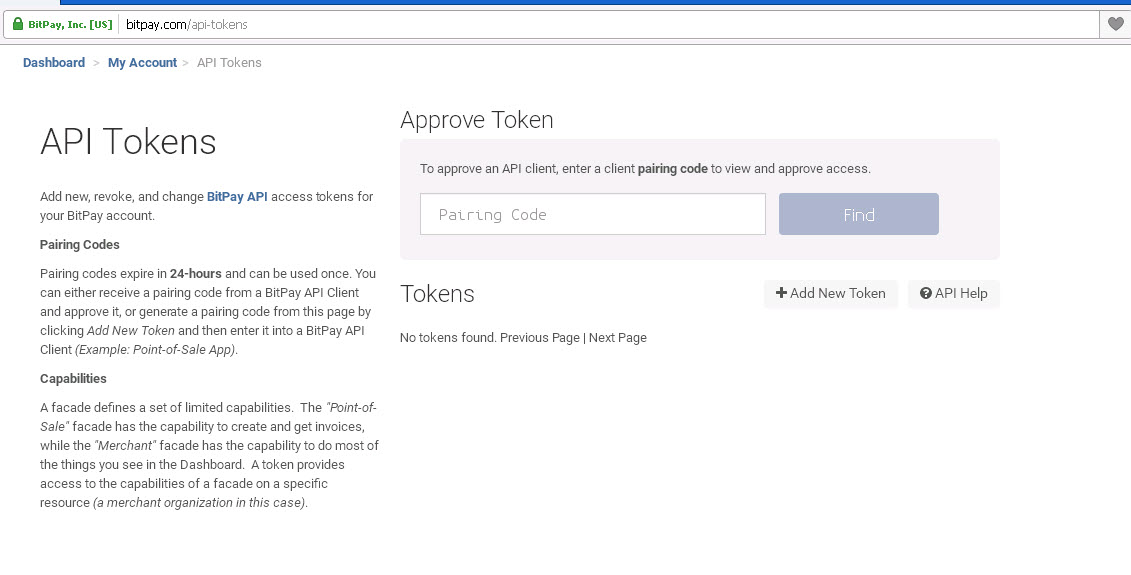The width and height of the screenshot is (1131, 575).
Task: Go to Next Page of tokens
Action: tap(618, 337)
